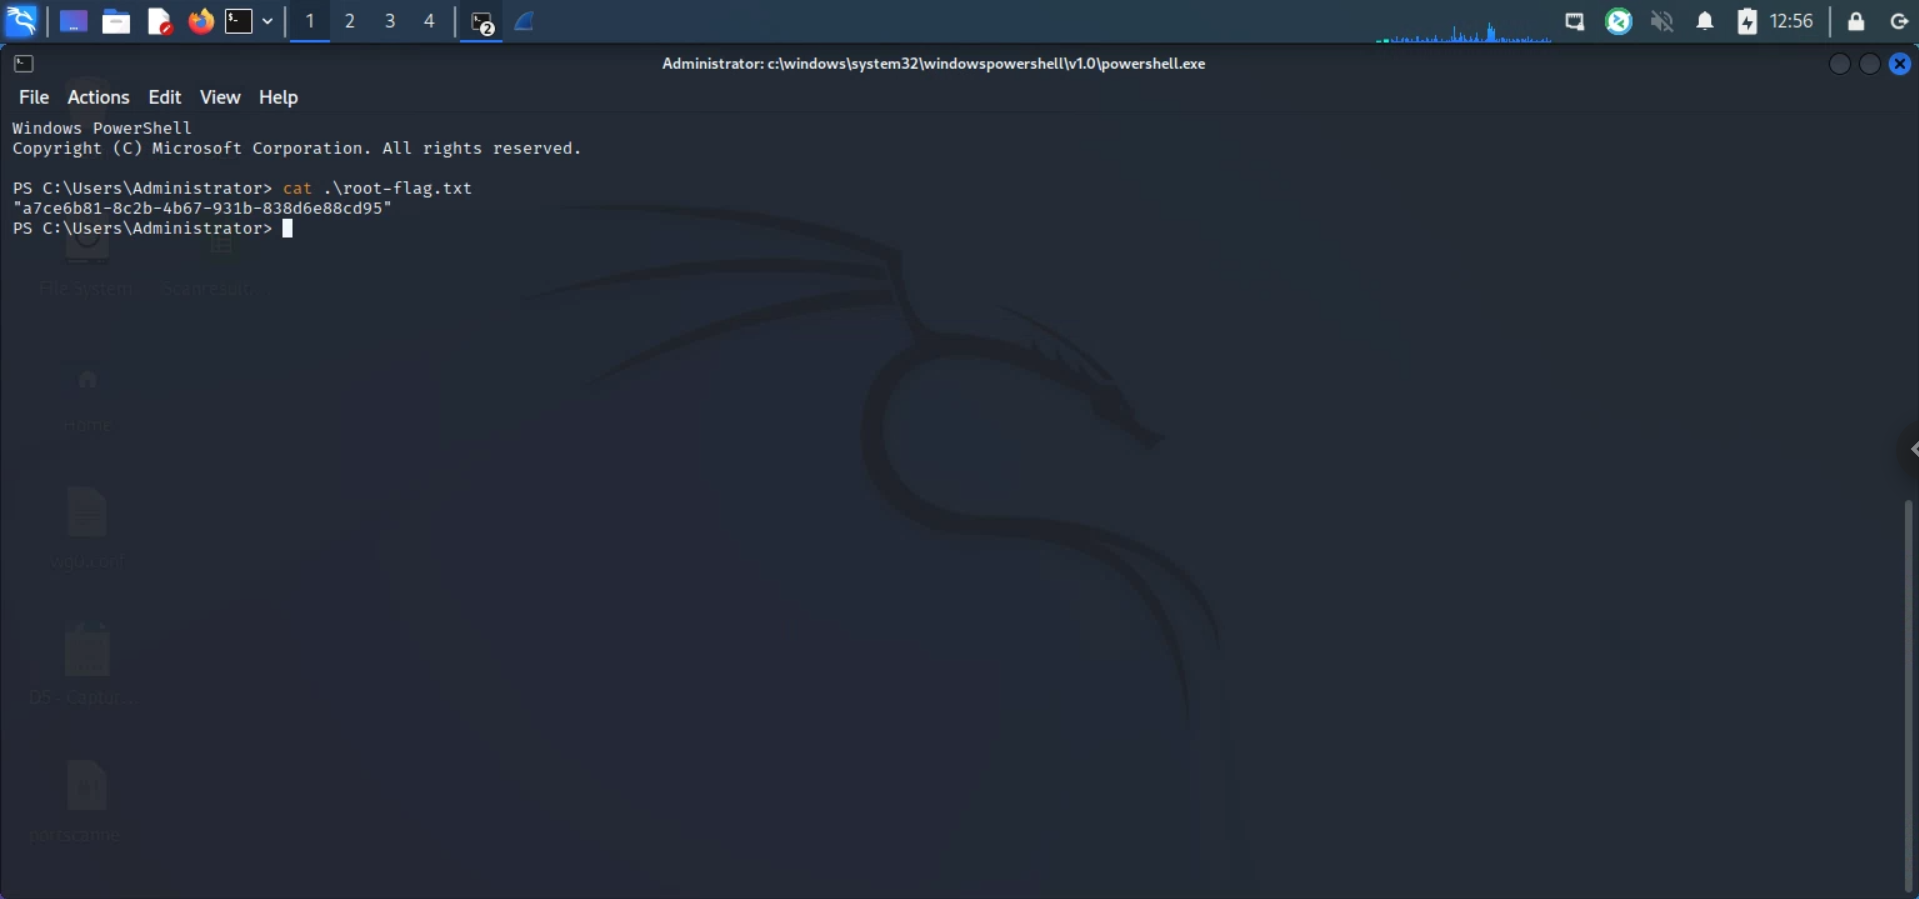Maximize the PowerShell terminal window
This screenshot has width=1919, height=899.
(x=1869, y=64)
